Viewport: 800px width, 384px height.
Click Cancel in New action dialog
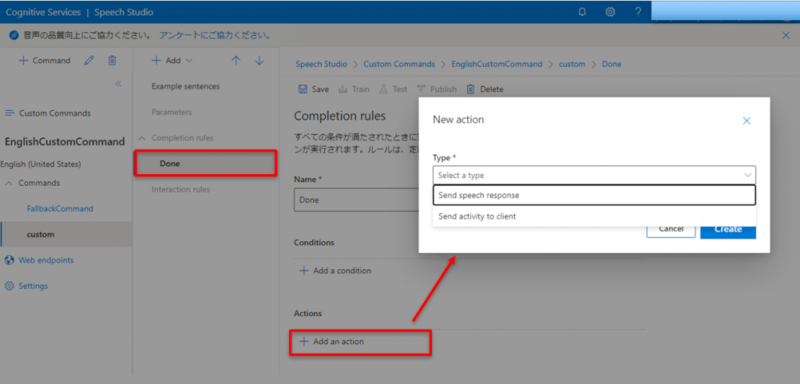click(671, 229)
